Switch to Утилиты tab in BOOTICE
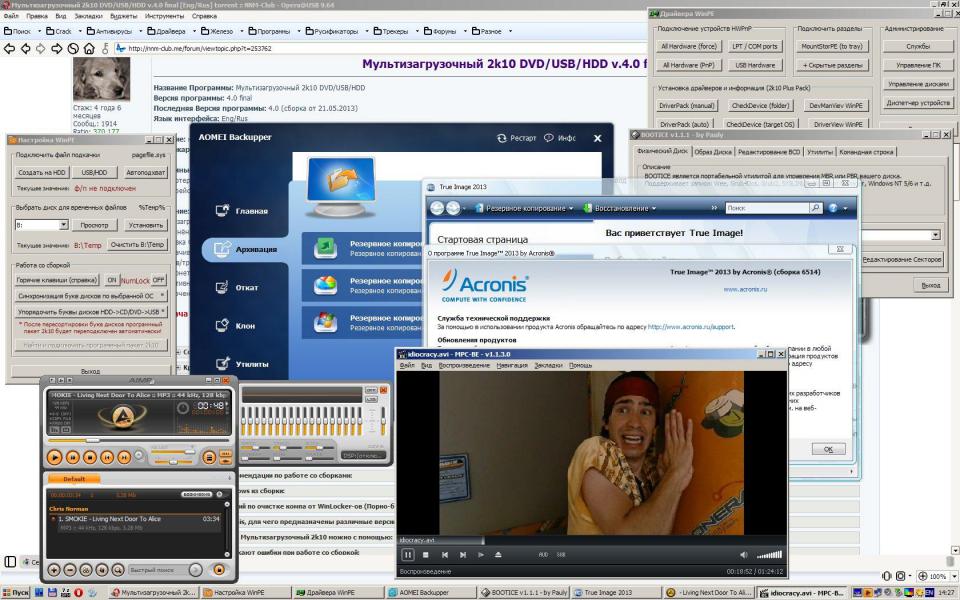The height and width of the screenshot is (600, 960). click(x=819, y=152)
